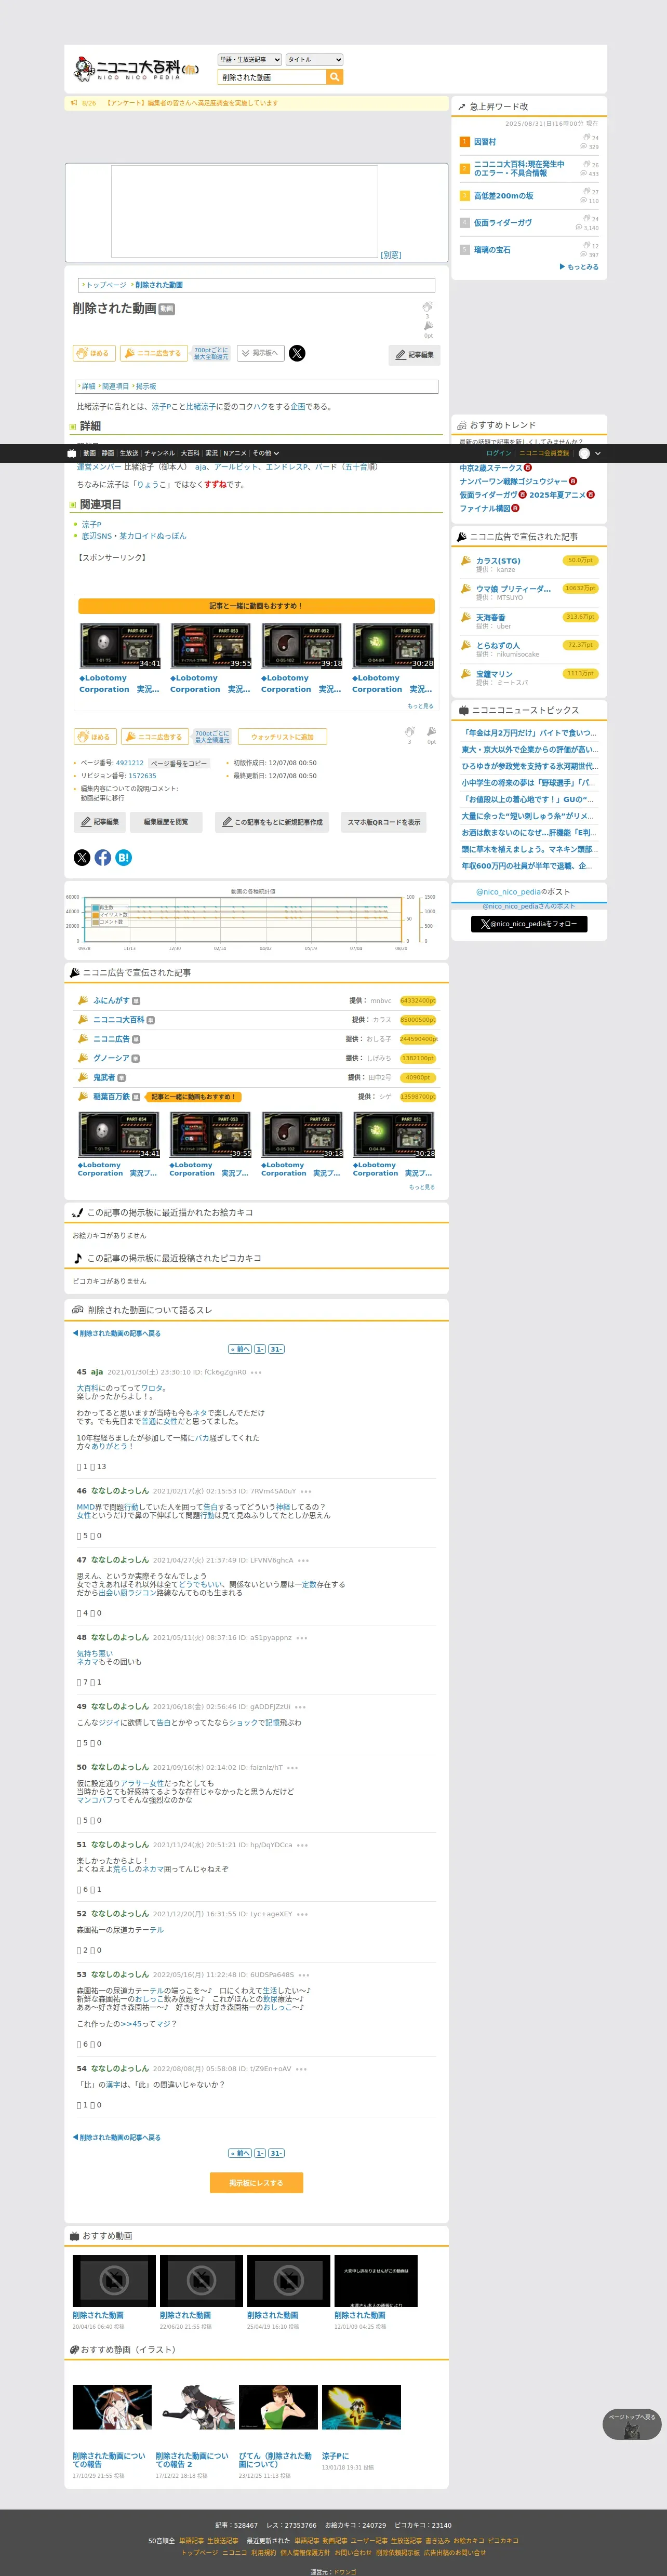Open the 高低差200mの坂 ranking entry
Image resolution: width=667 pixels, height=2576 pixels.
point(503,196)
